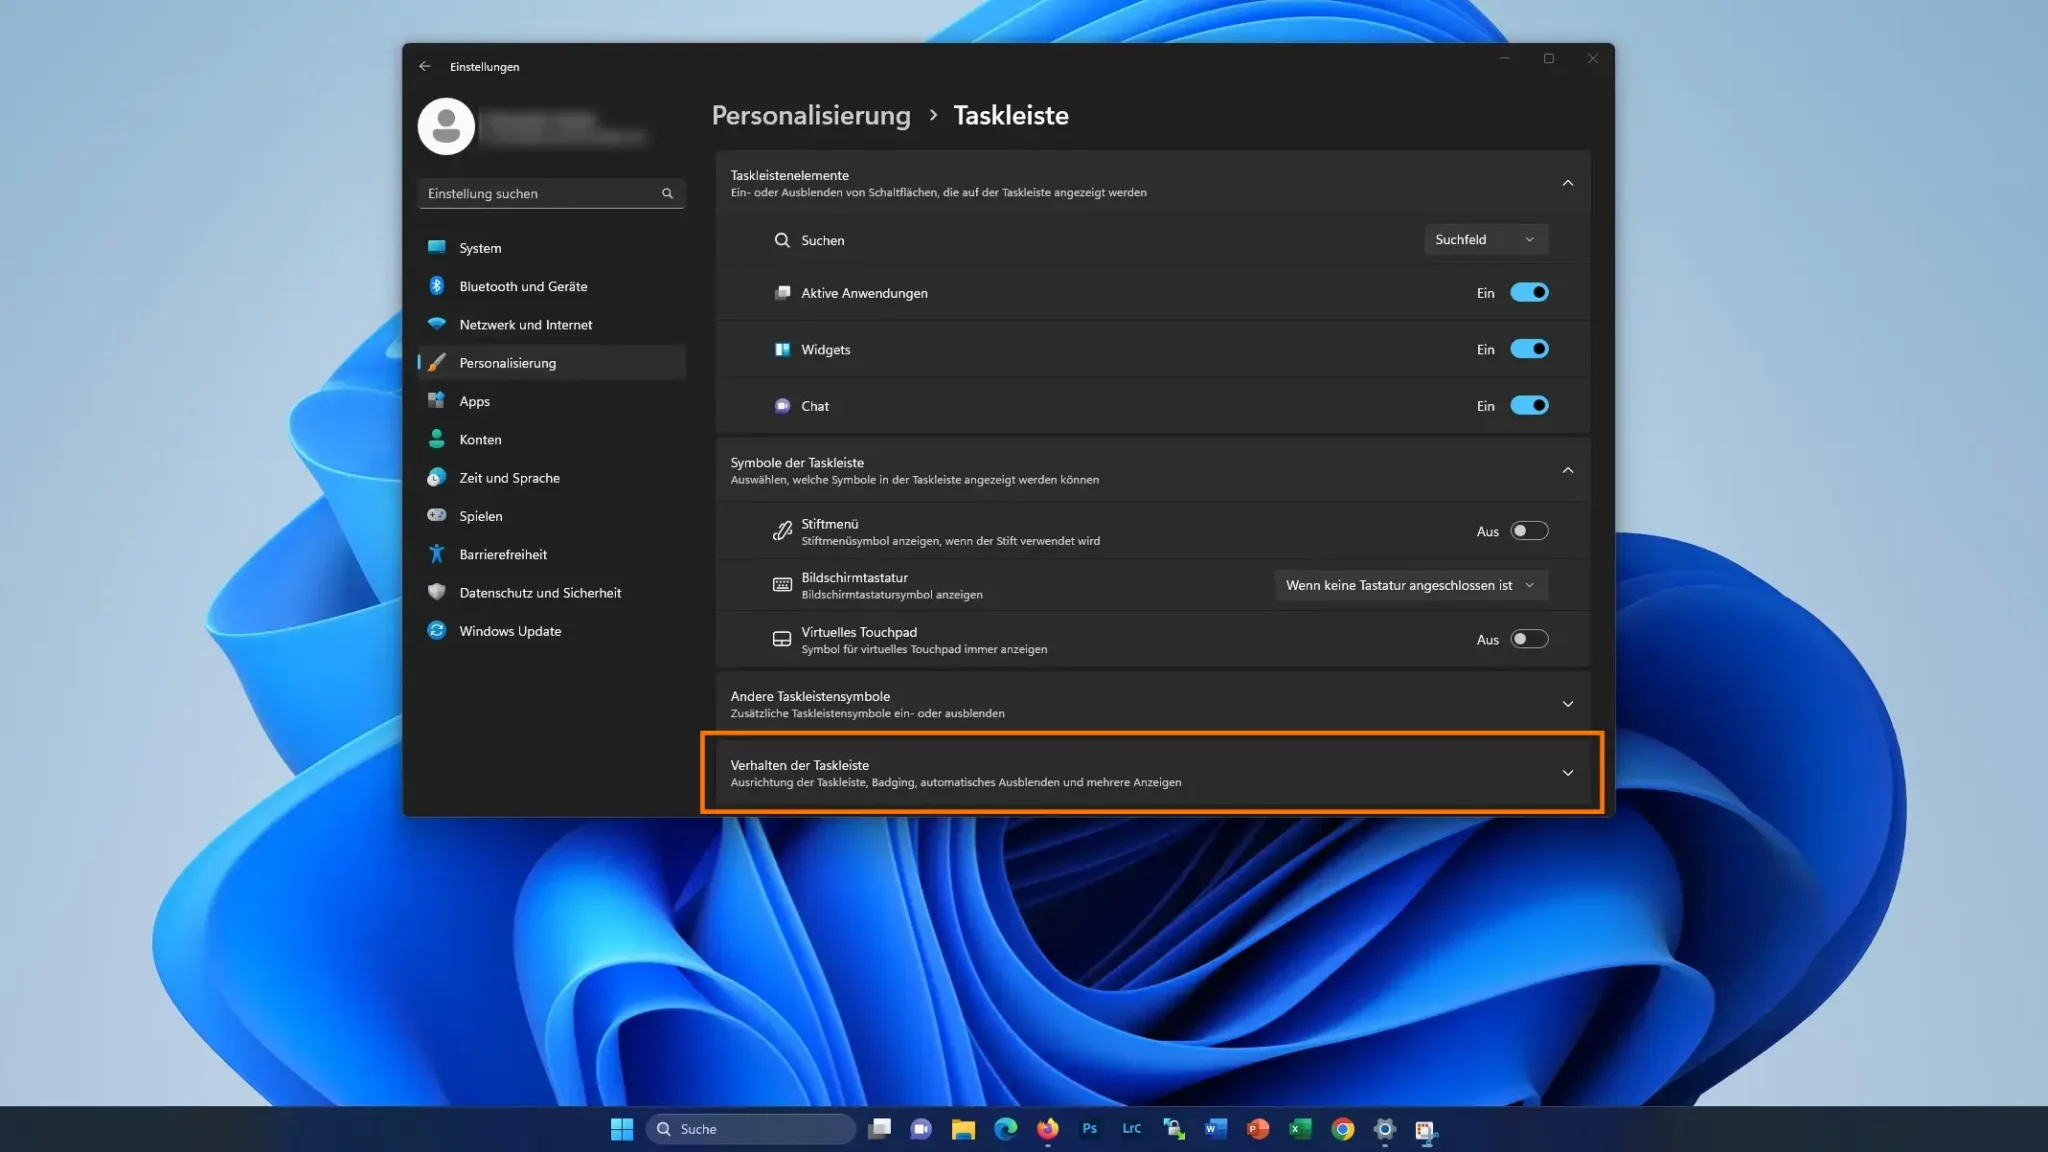Open the Teams Chat icon on the taskbar
Screen dimensions: 2048x1152
pyautogui.click(x=921, y=1129)
